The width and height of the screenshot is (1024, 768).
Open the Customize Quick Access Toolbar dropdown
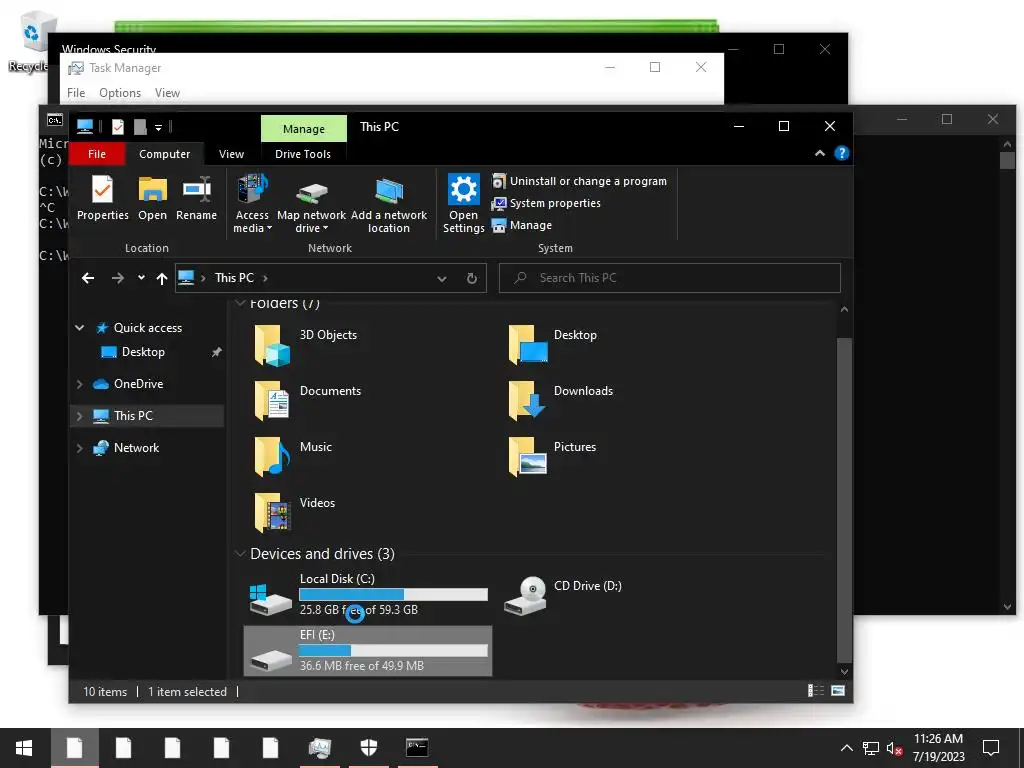[158, 127]
